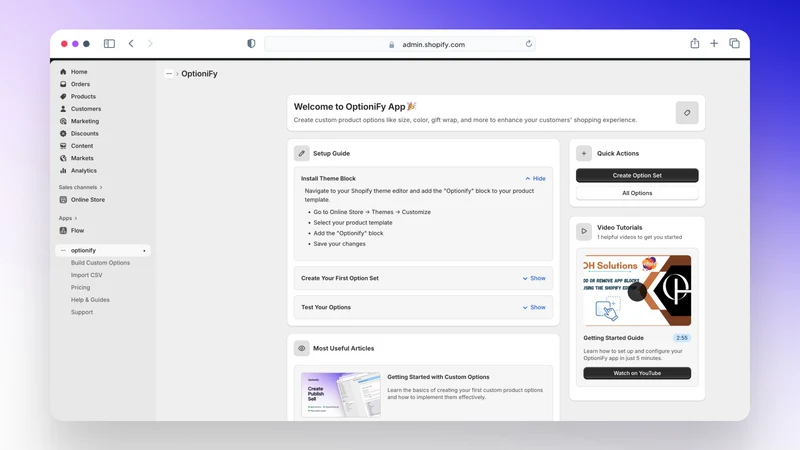The width and height of the screenshot is (800, 450).
Task: Focus the admin.shopify.com address bar
Action: pos(399,44)
